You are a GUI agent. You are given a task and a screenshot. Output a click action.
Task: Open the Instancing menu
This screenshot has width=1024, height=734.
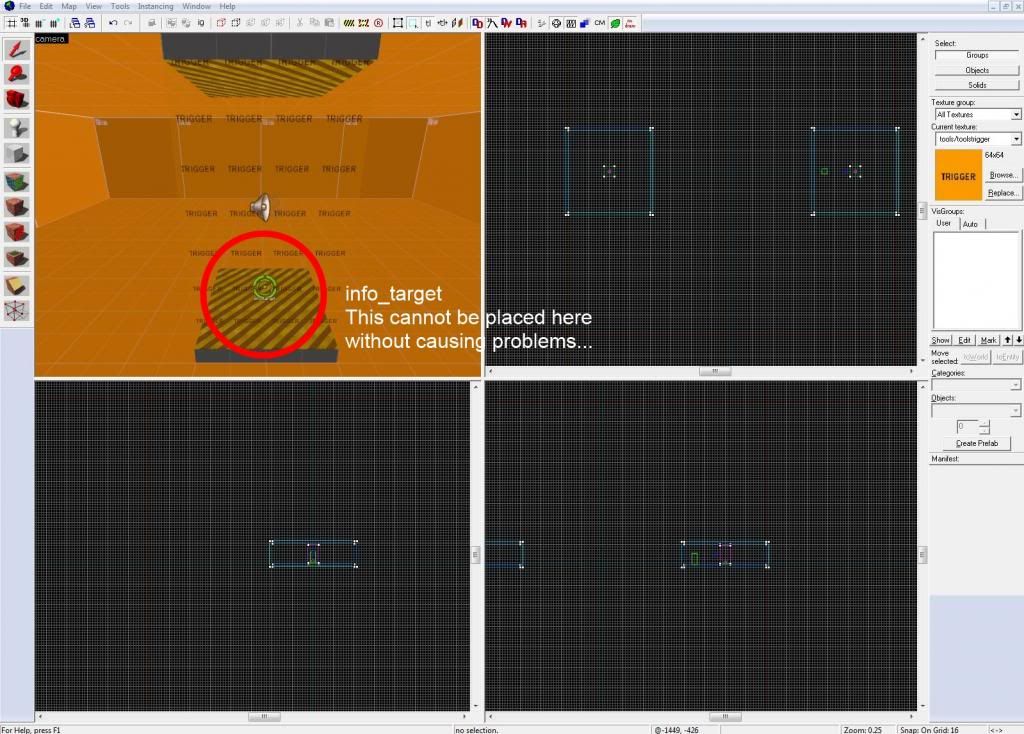point(155,6)
